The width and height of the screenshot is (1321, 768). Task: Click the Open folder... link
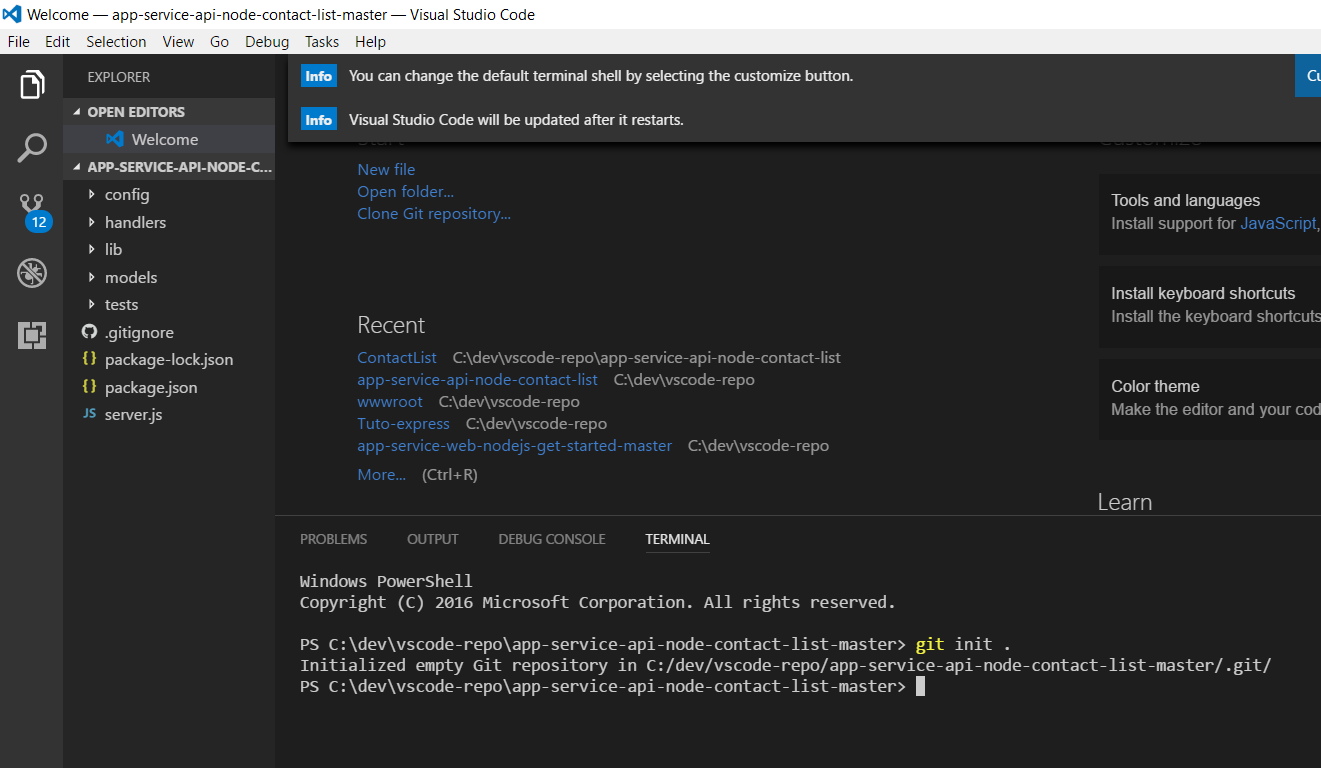pos(405,192)
